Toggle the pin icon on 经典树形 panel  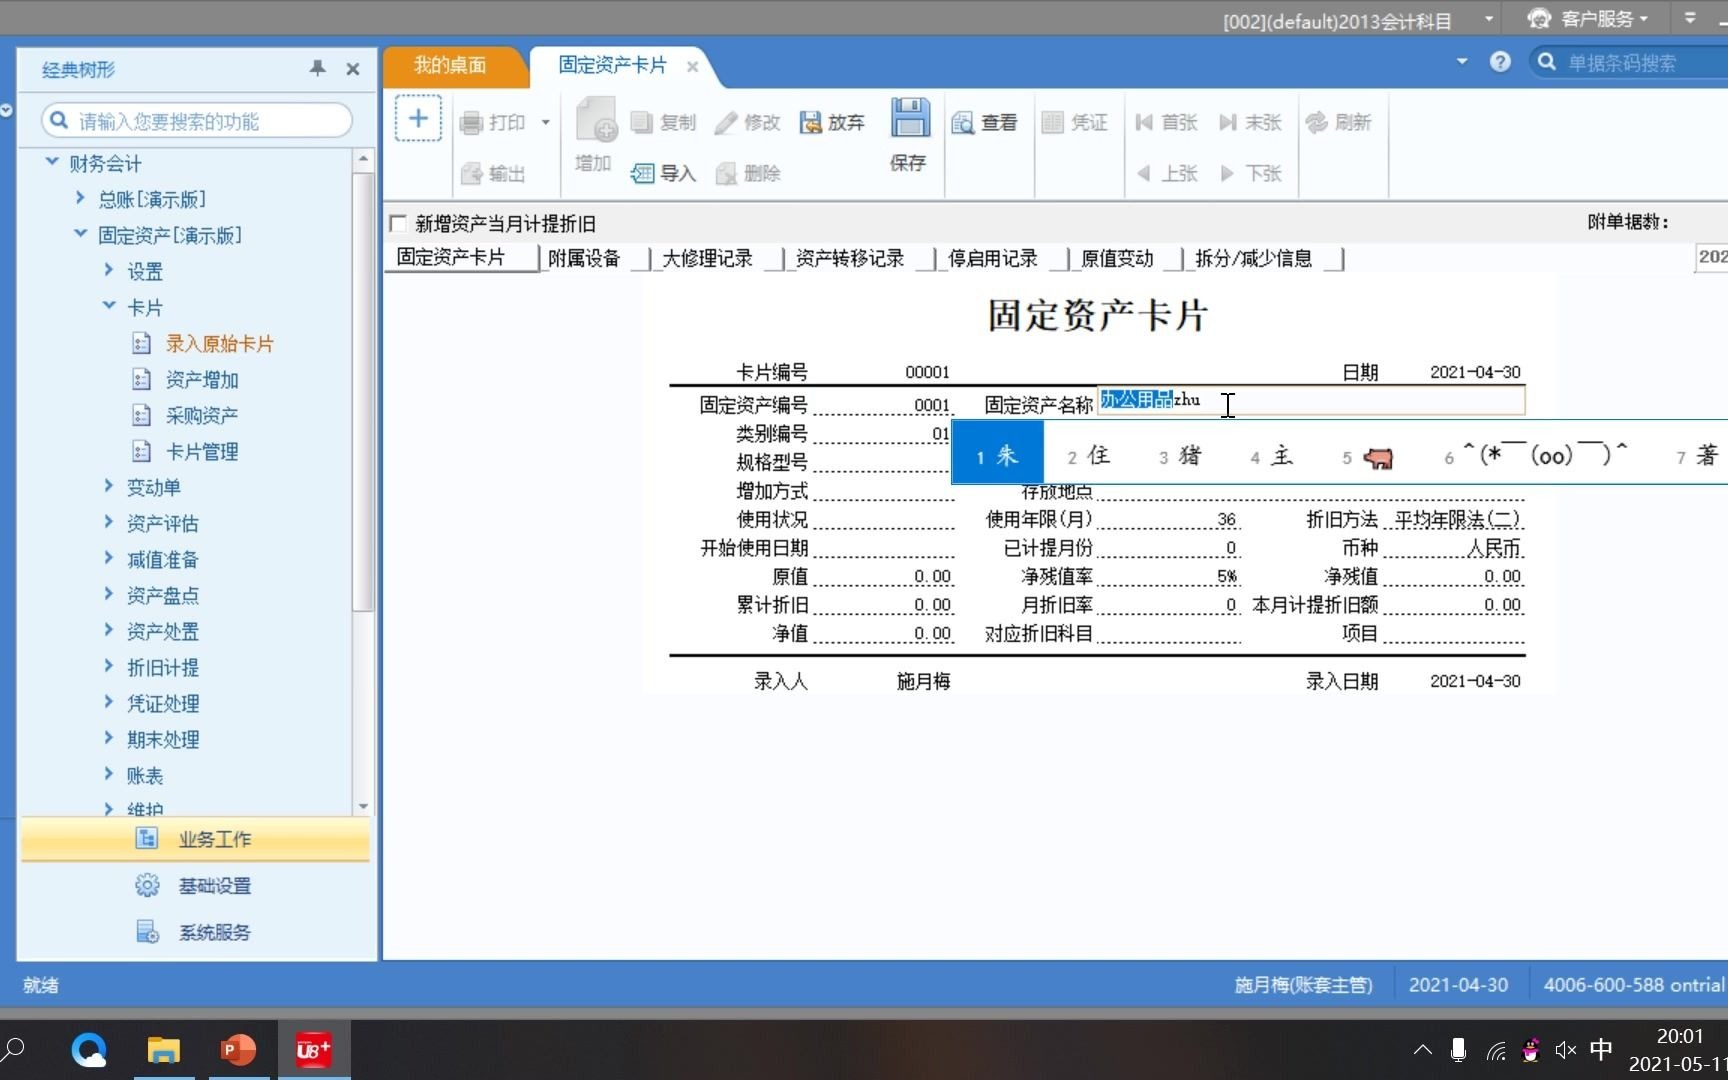coord(318,69)
